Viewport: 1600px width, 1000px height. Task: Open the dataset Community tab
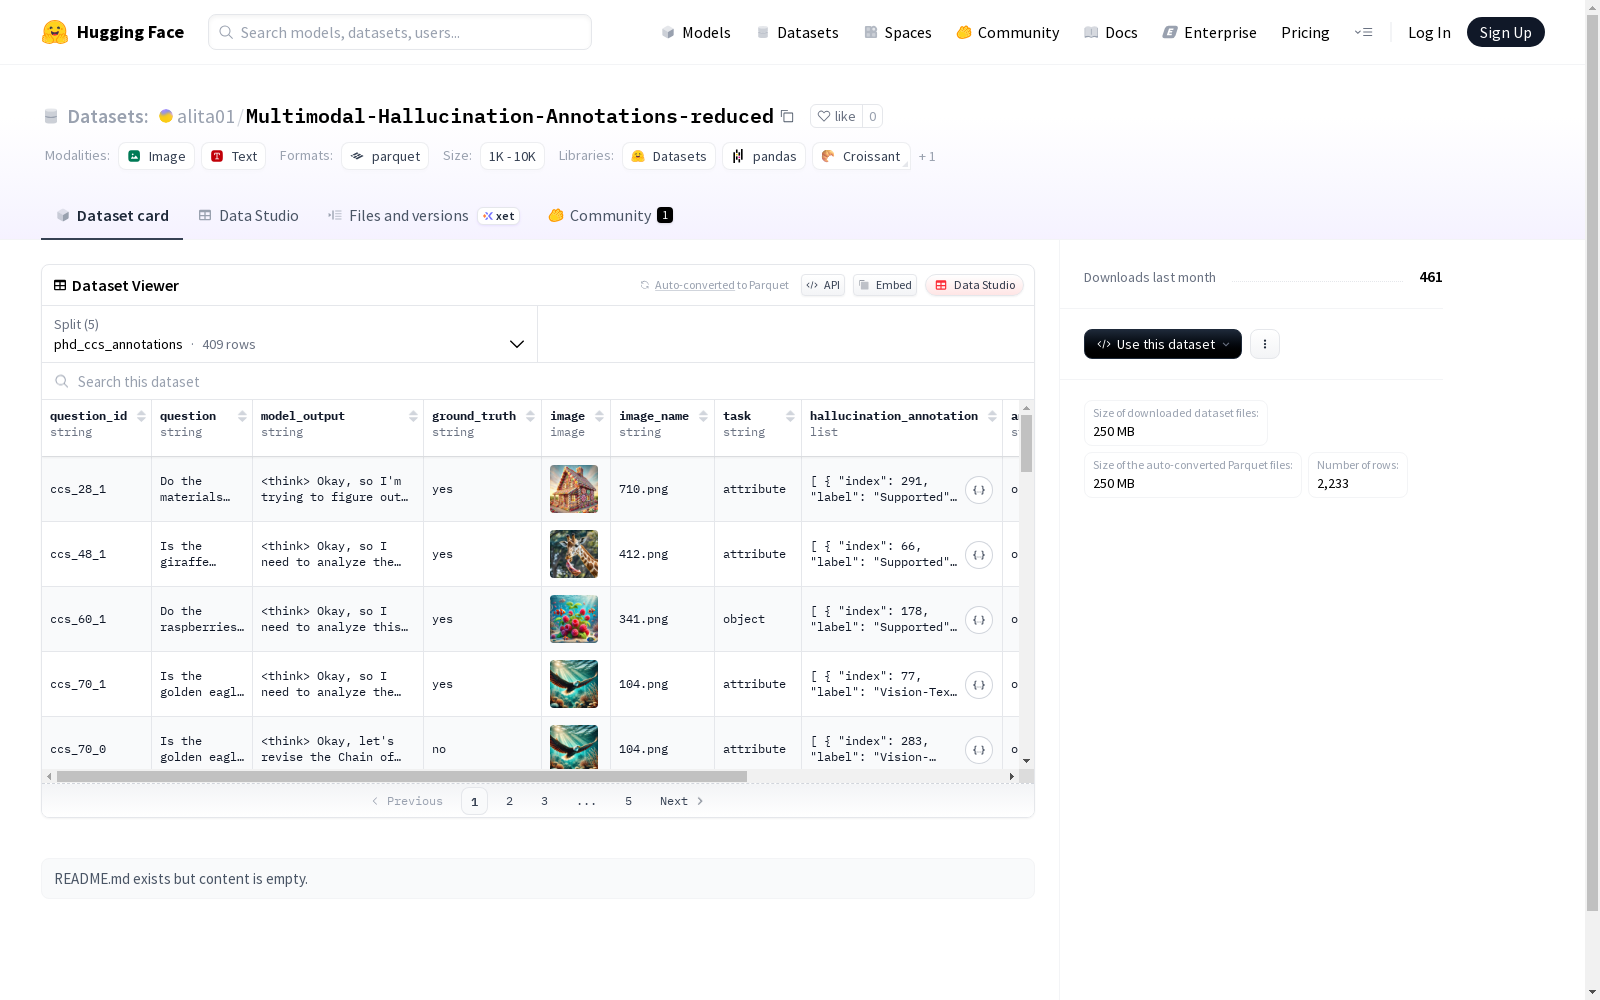pyautogui.click(x=610, y=216)
